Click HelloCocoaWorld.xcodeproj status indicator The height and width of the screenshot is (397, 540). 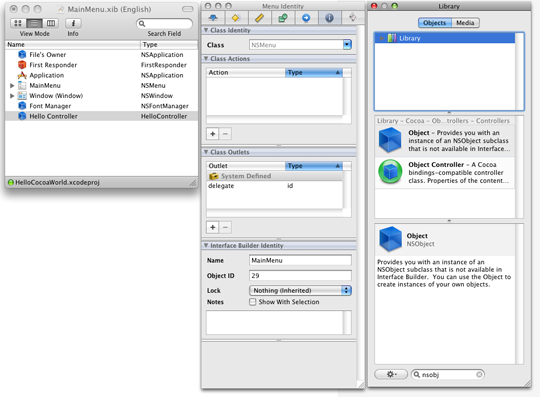click(11, 182)
